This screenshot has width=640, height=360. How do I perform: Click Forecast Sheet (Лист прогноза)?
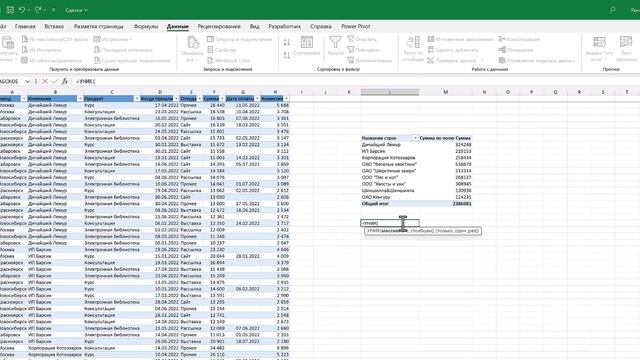(x=626, y=49)
